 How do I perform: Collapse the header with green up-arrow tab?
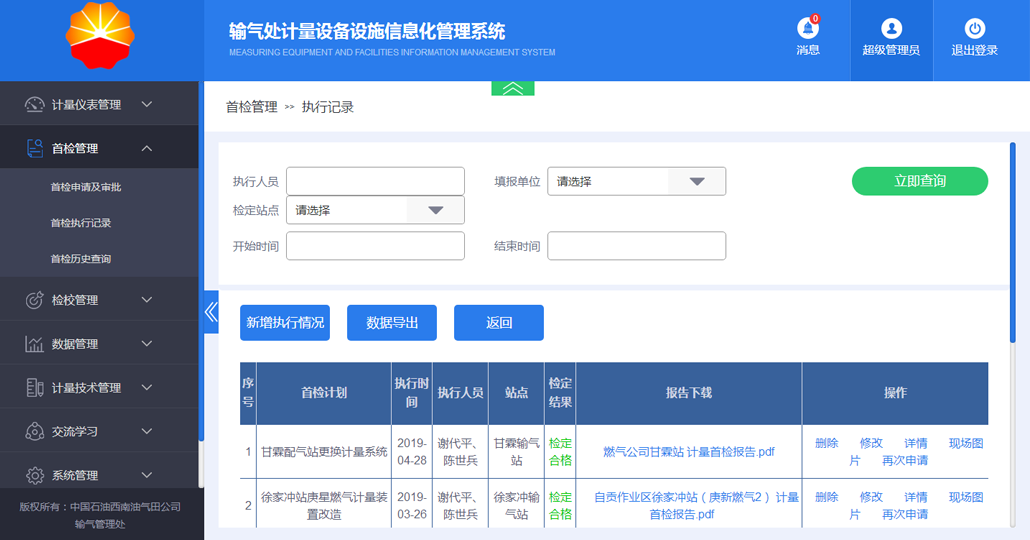click(x=513, y=88)
